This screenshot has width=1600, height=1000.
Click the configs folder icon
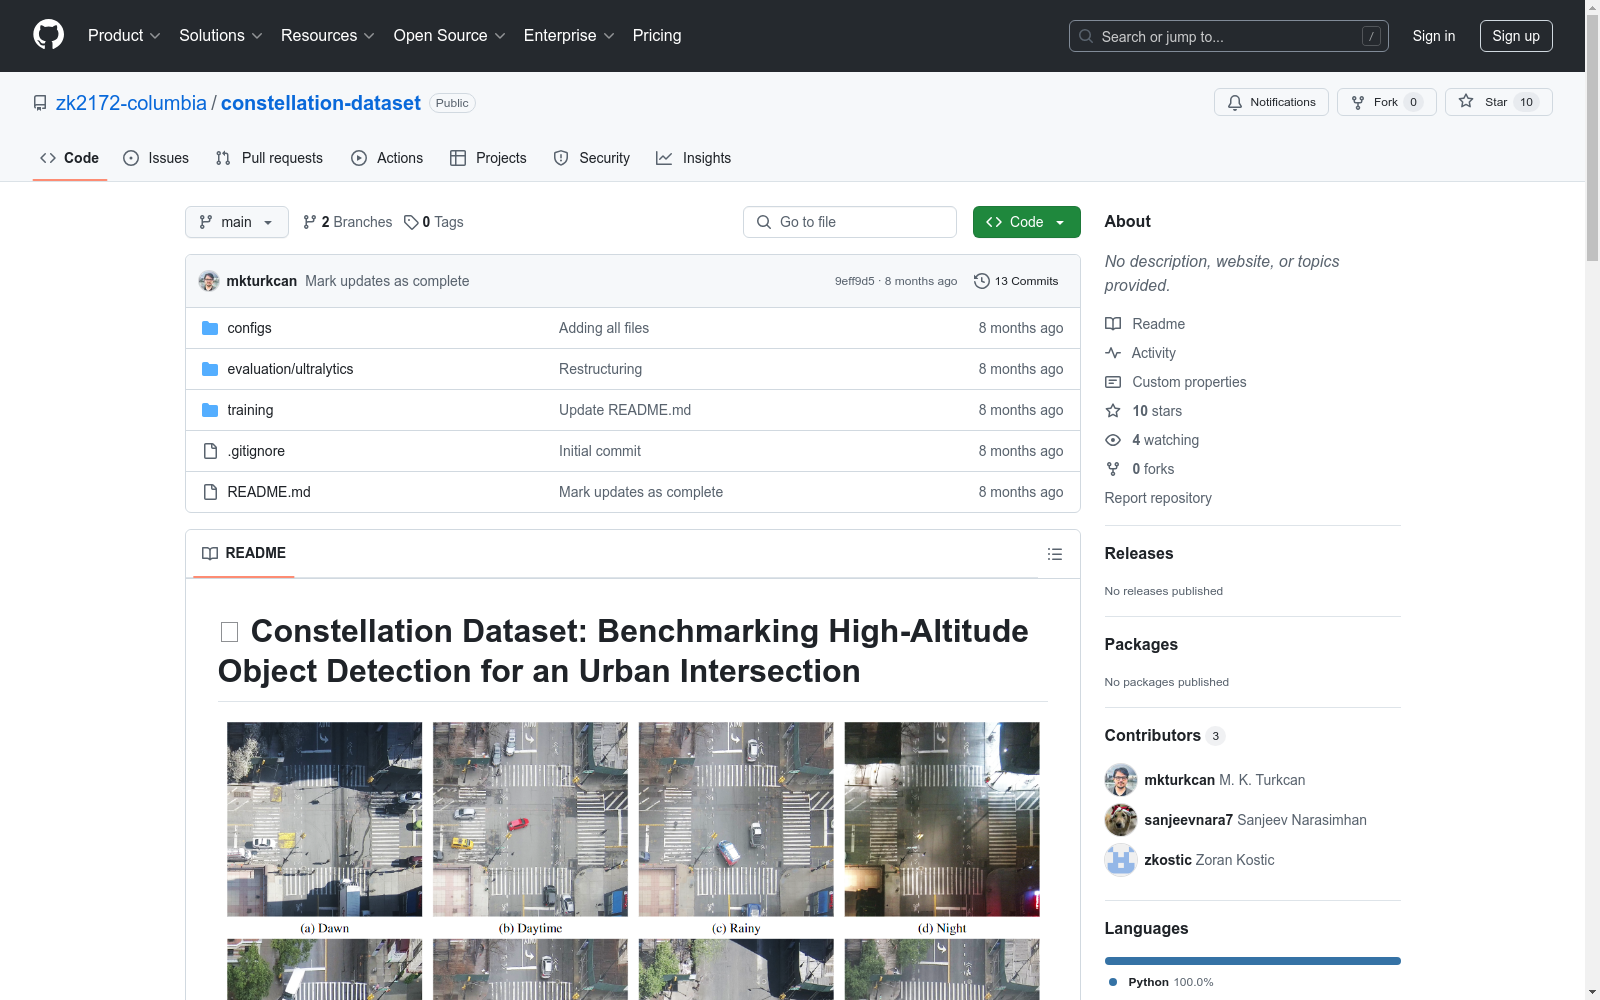(210, 328)
